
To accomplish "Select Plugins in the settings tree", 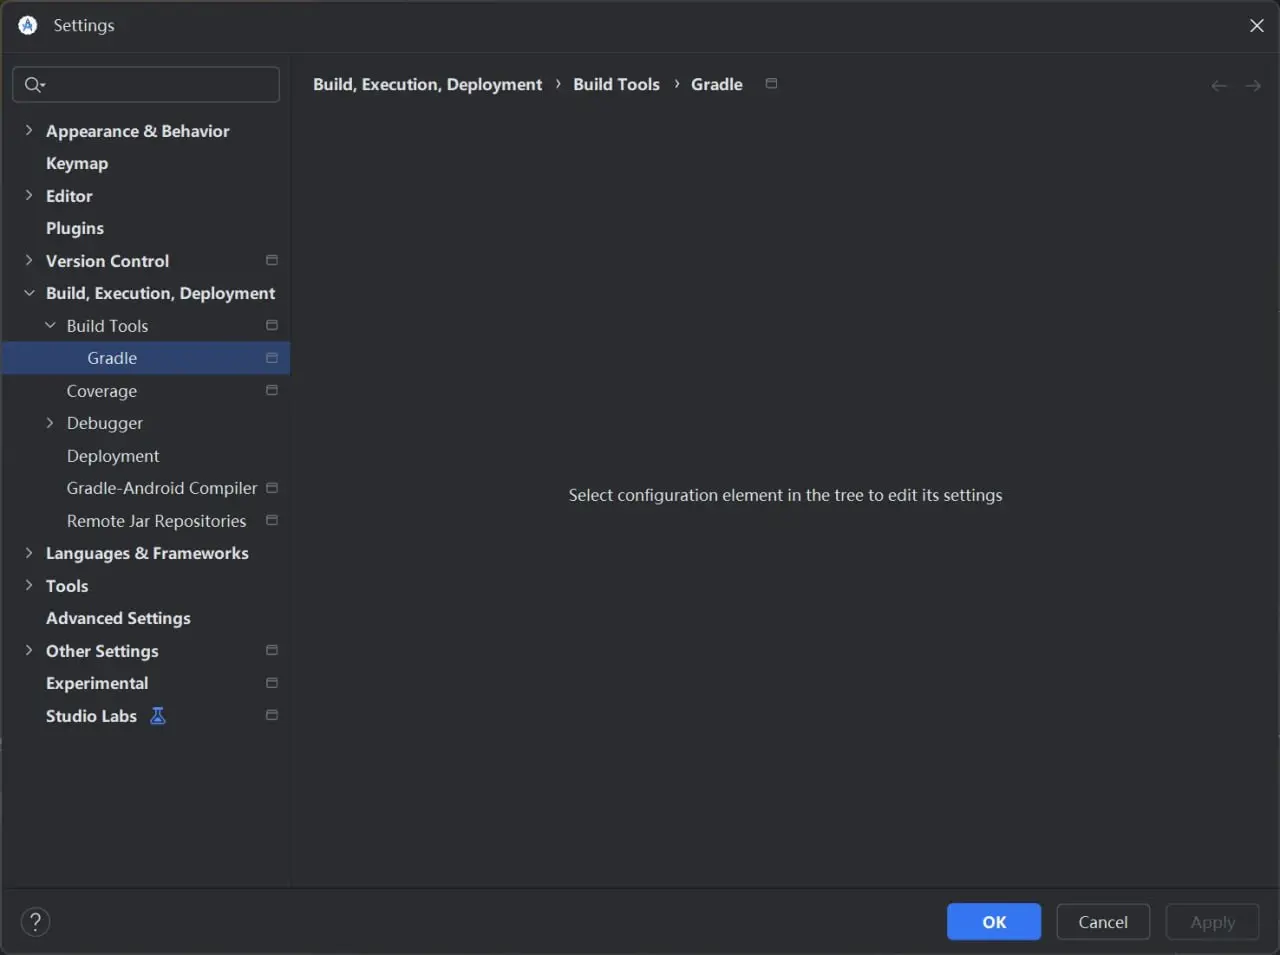I will [75, 229].
